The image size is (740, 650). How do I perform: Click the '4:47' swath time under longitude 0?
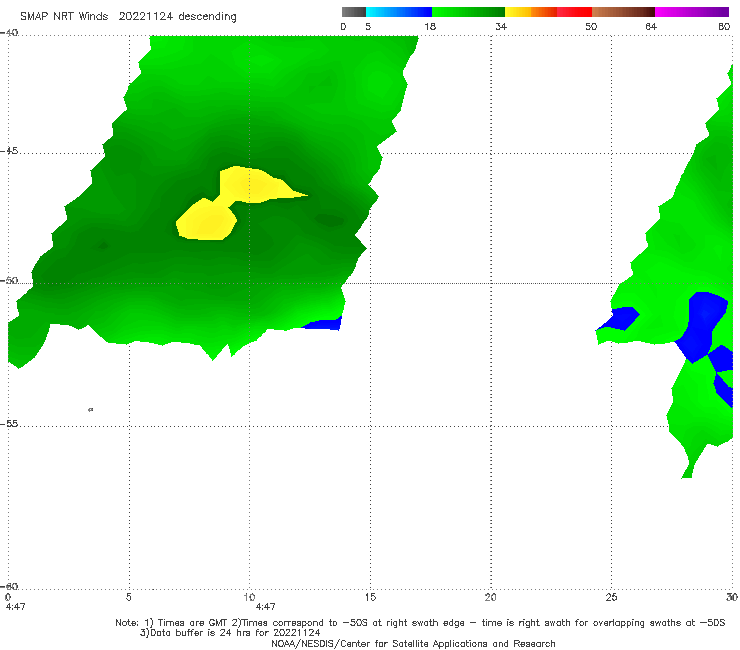click(x=15, y=607)
